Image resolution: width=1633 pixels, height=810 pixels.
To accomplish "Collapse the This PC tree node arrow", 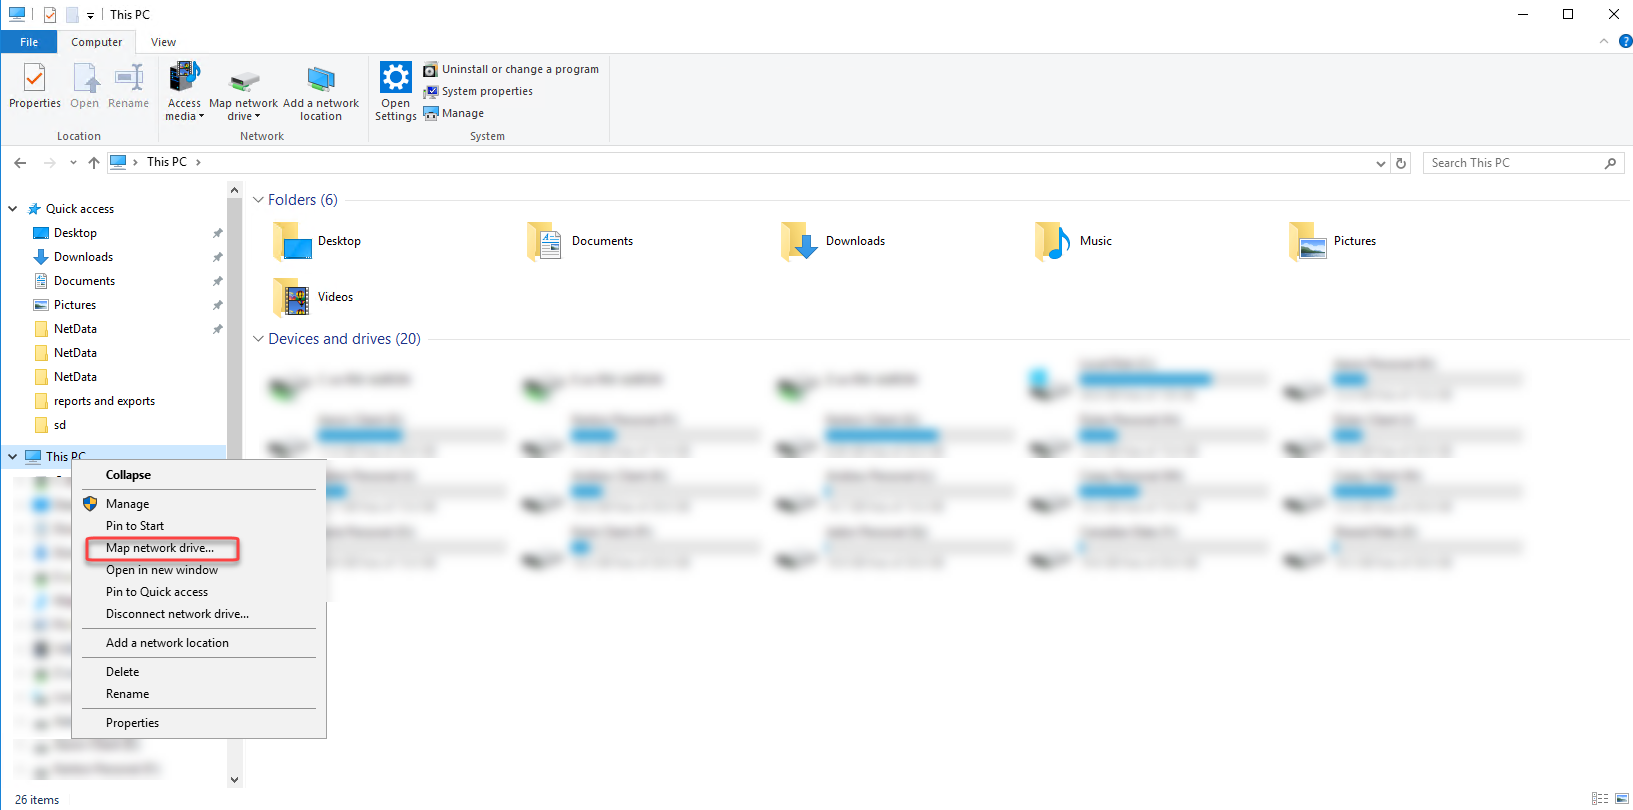I will [13, 456].
